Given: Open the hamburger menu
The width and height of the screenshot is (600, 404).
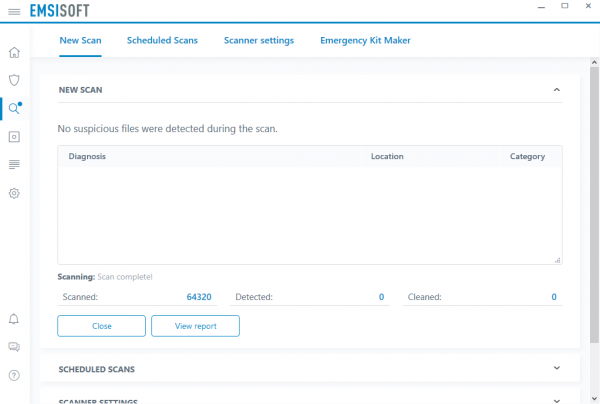Looking at the screenshot, I should (14, 11).
